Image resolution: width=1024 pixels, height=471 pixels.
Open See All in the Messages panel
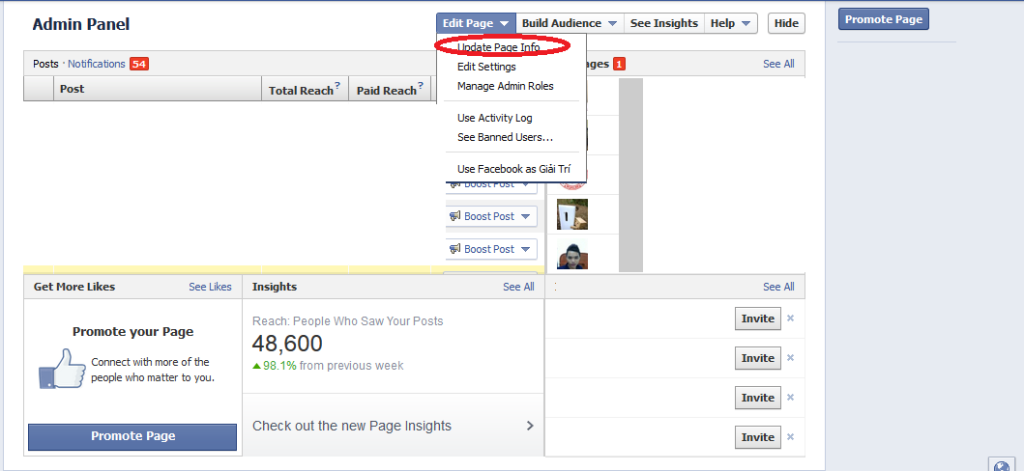click(778, 64)
